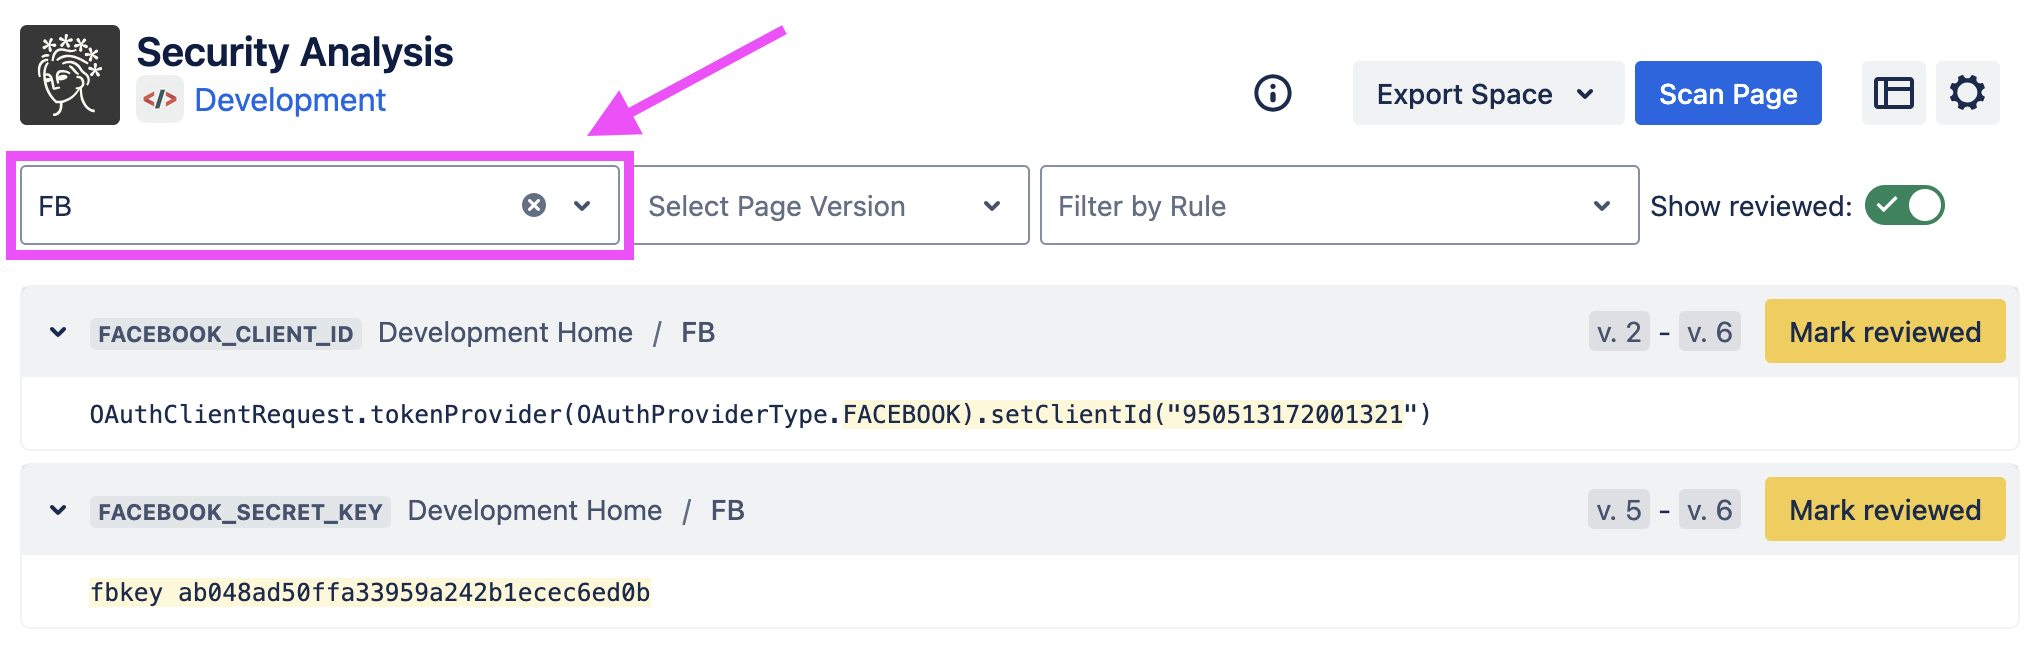Mark the FACEBOOK_SECRET_KEY finding as reviewed

point(1884,510)
